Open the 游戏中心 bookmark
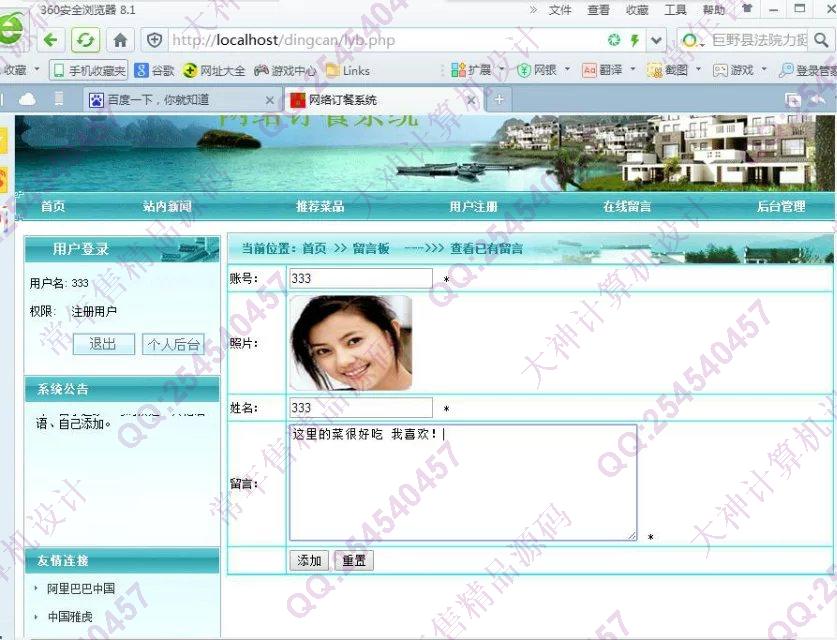 pyautogui.click(x=285, y=70)
